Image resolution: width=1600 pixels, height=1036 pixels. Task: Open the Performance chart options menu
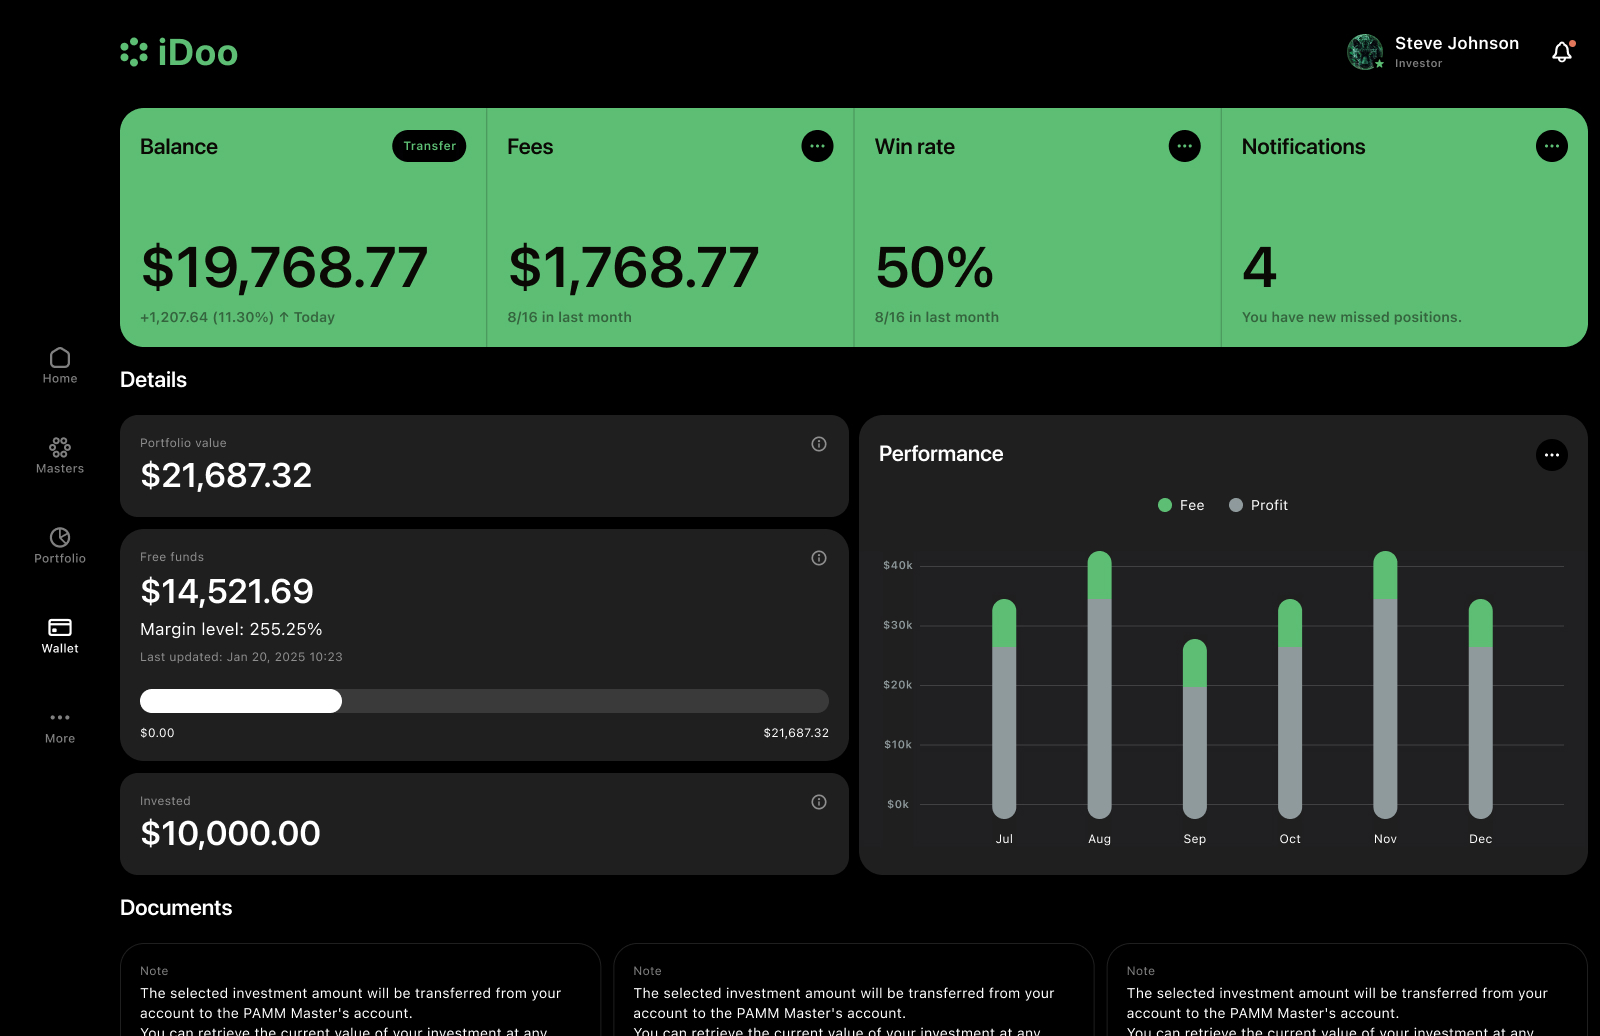(1551, 455)
